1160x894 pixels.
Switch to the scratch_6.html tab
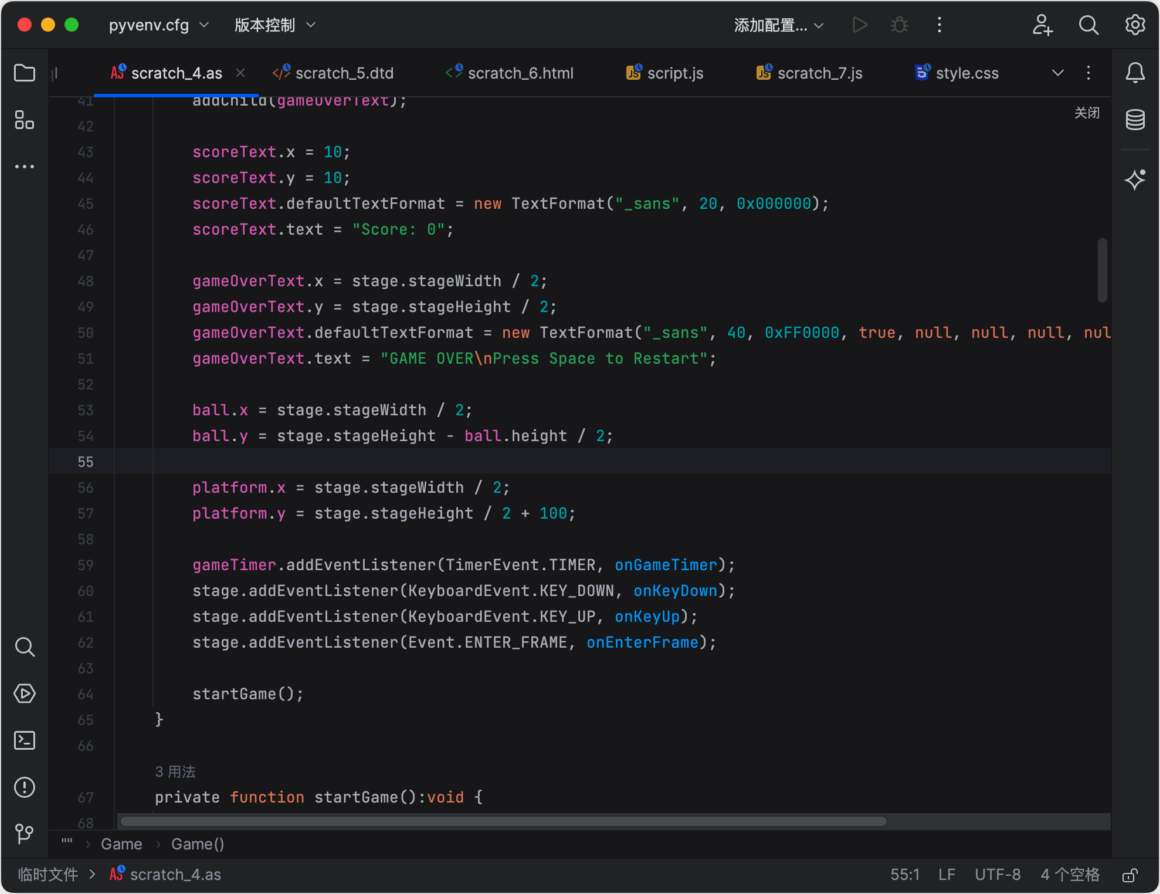click(510, 73)
